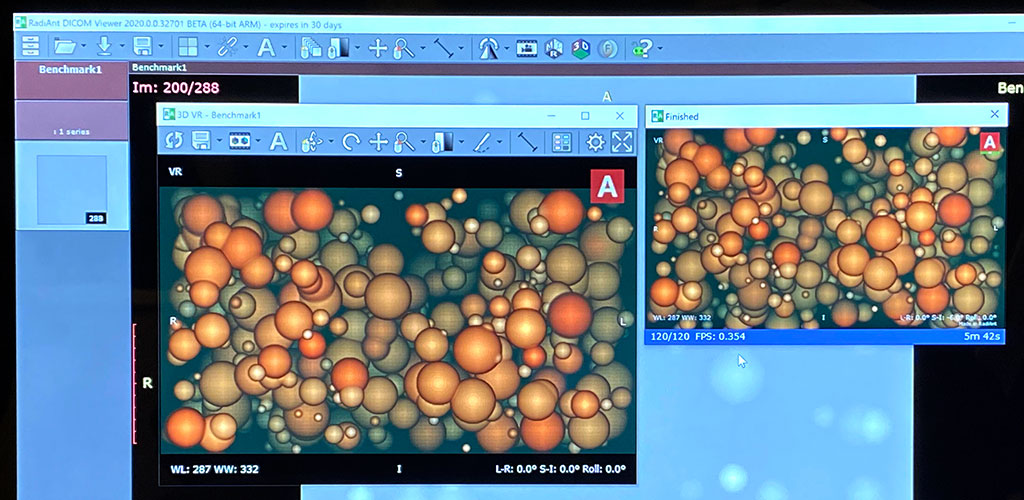Expand the layout grid dropdown arrow
Screen dimensions: 1024x500
(207, 47)
